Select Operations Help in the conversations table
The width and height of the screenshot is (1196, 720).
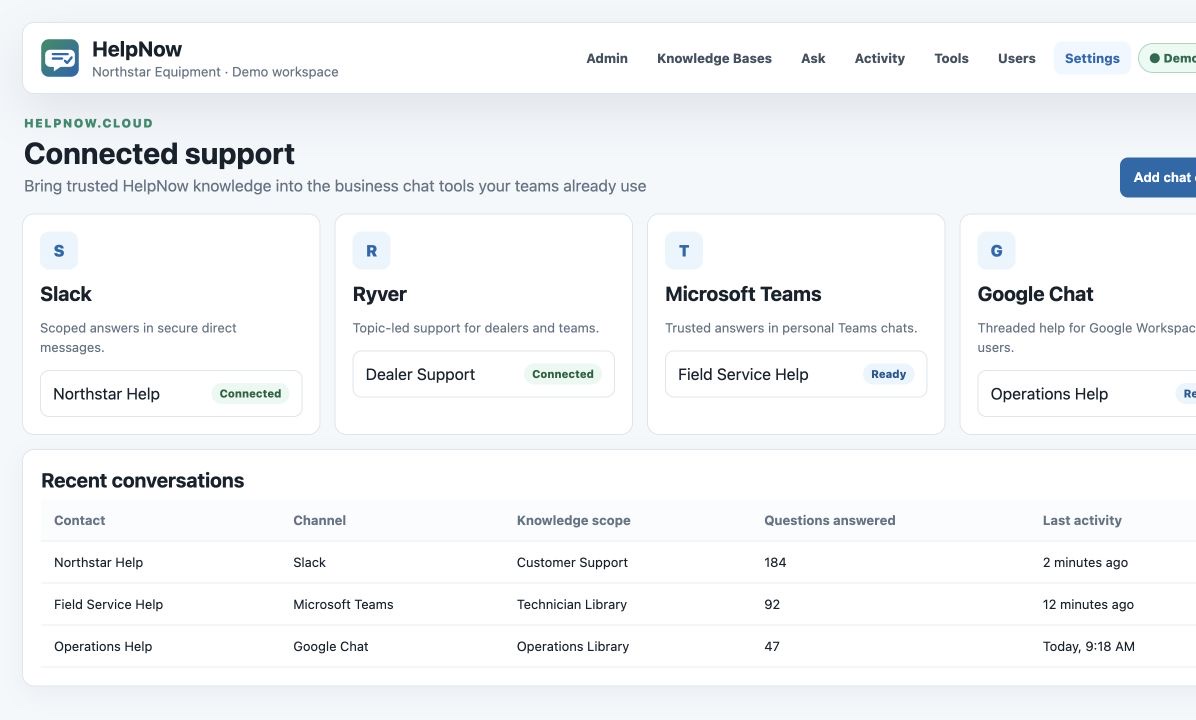[103, 646]
